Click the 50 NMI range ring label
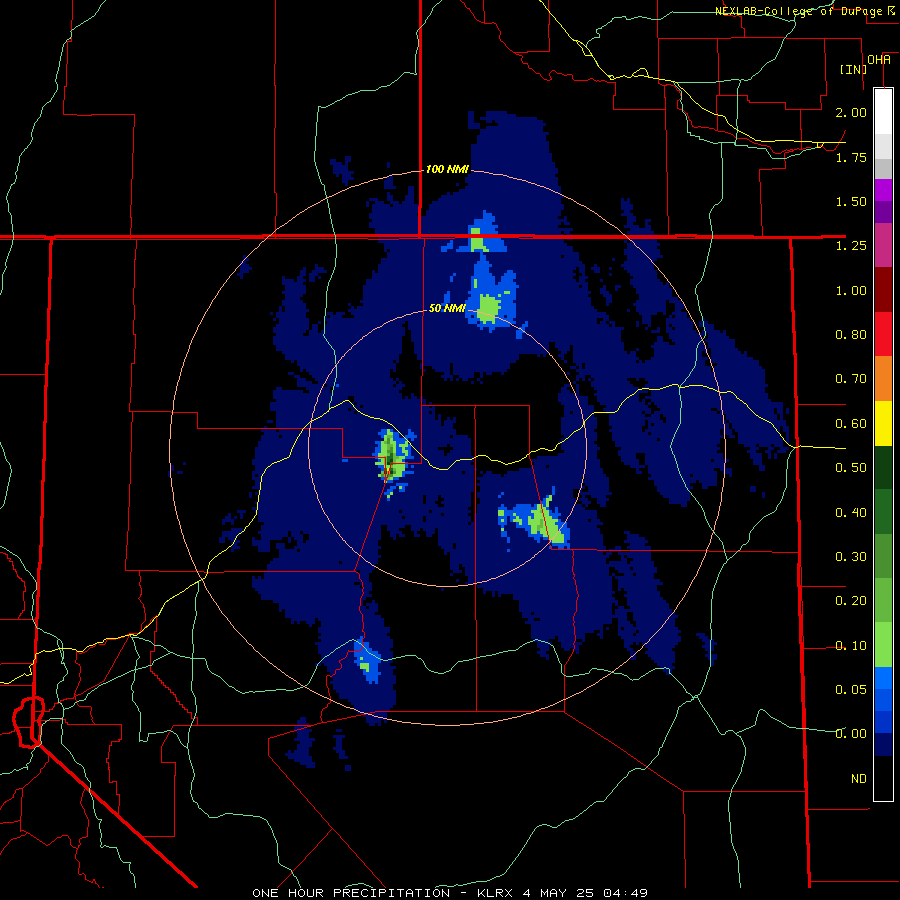900x900 pixels. [x=447, y=308]
